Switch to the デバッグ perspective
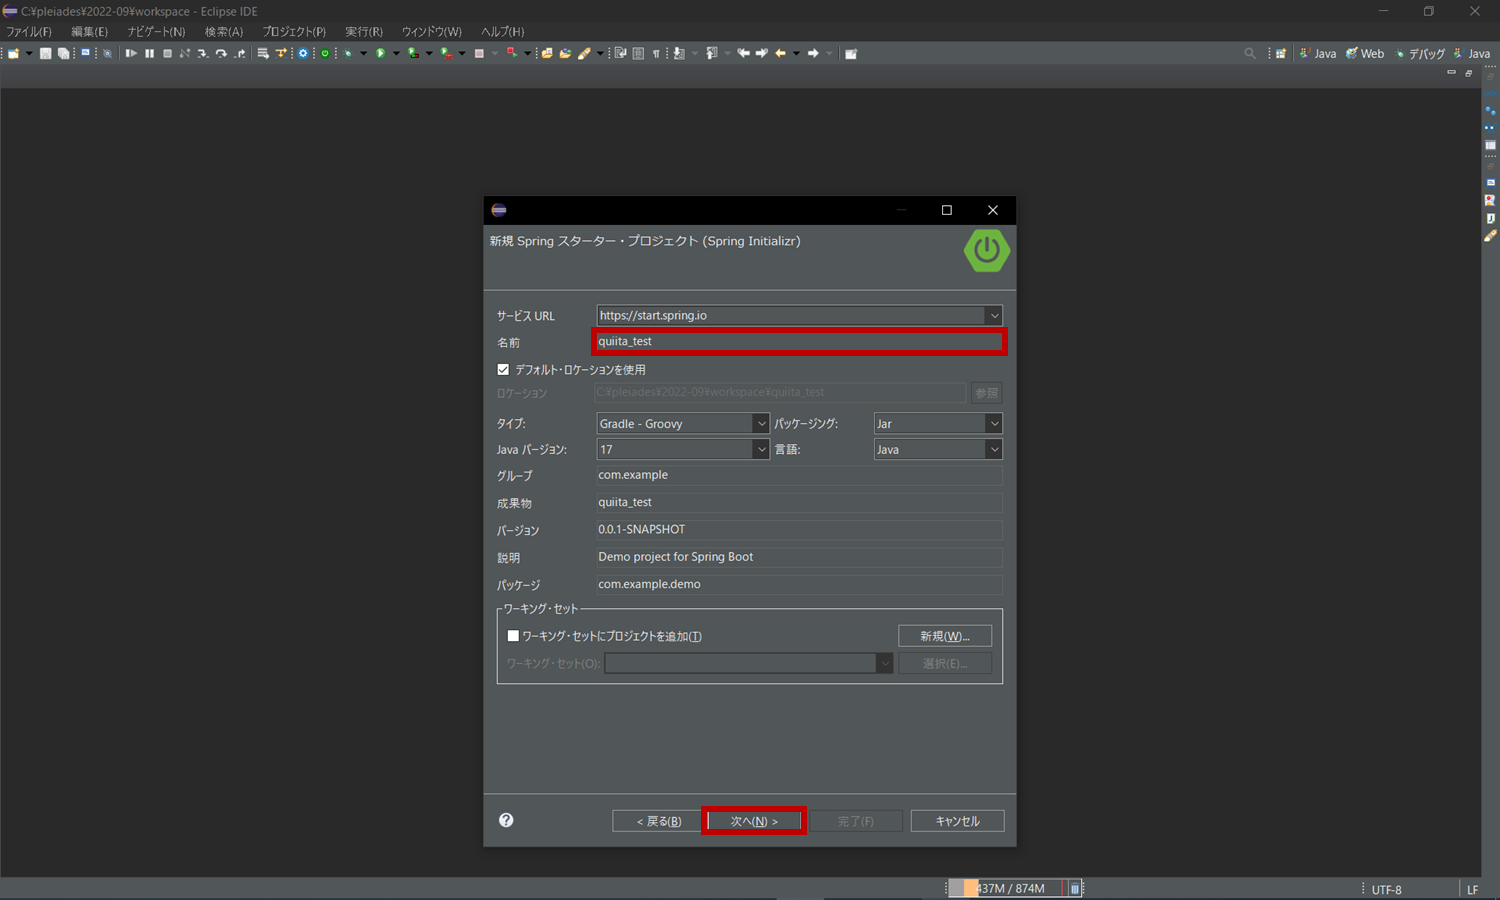The image size is (1500, 900). point(1421,53)
